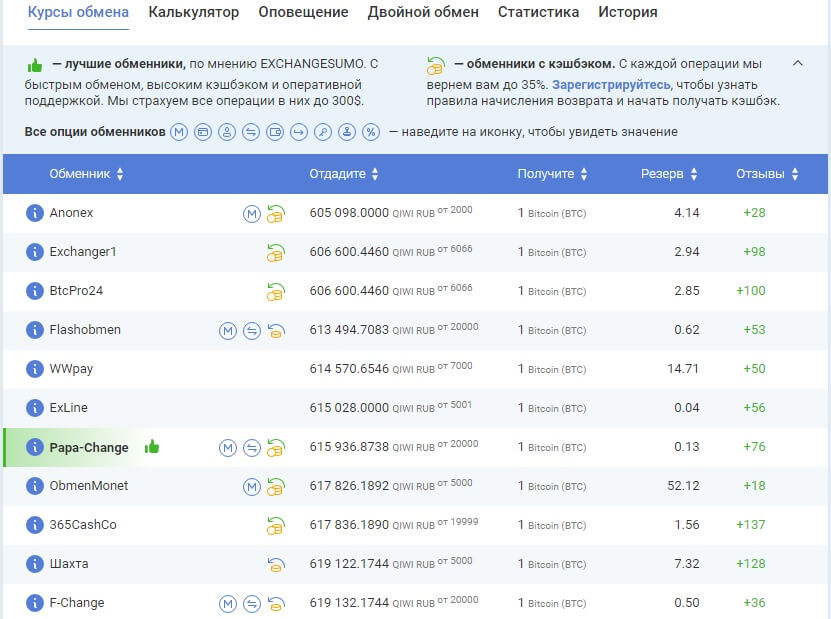Click the M icon in Papa-Change row

(x=228, y=448)
